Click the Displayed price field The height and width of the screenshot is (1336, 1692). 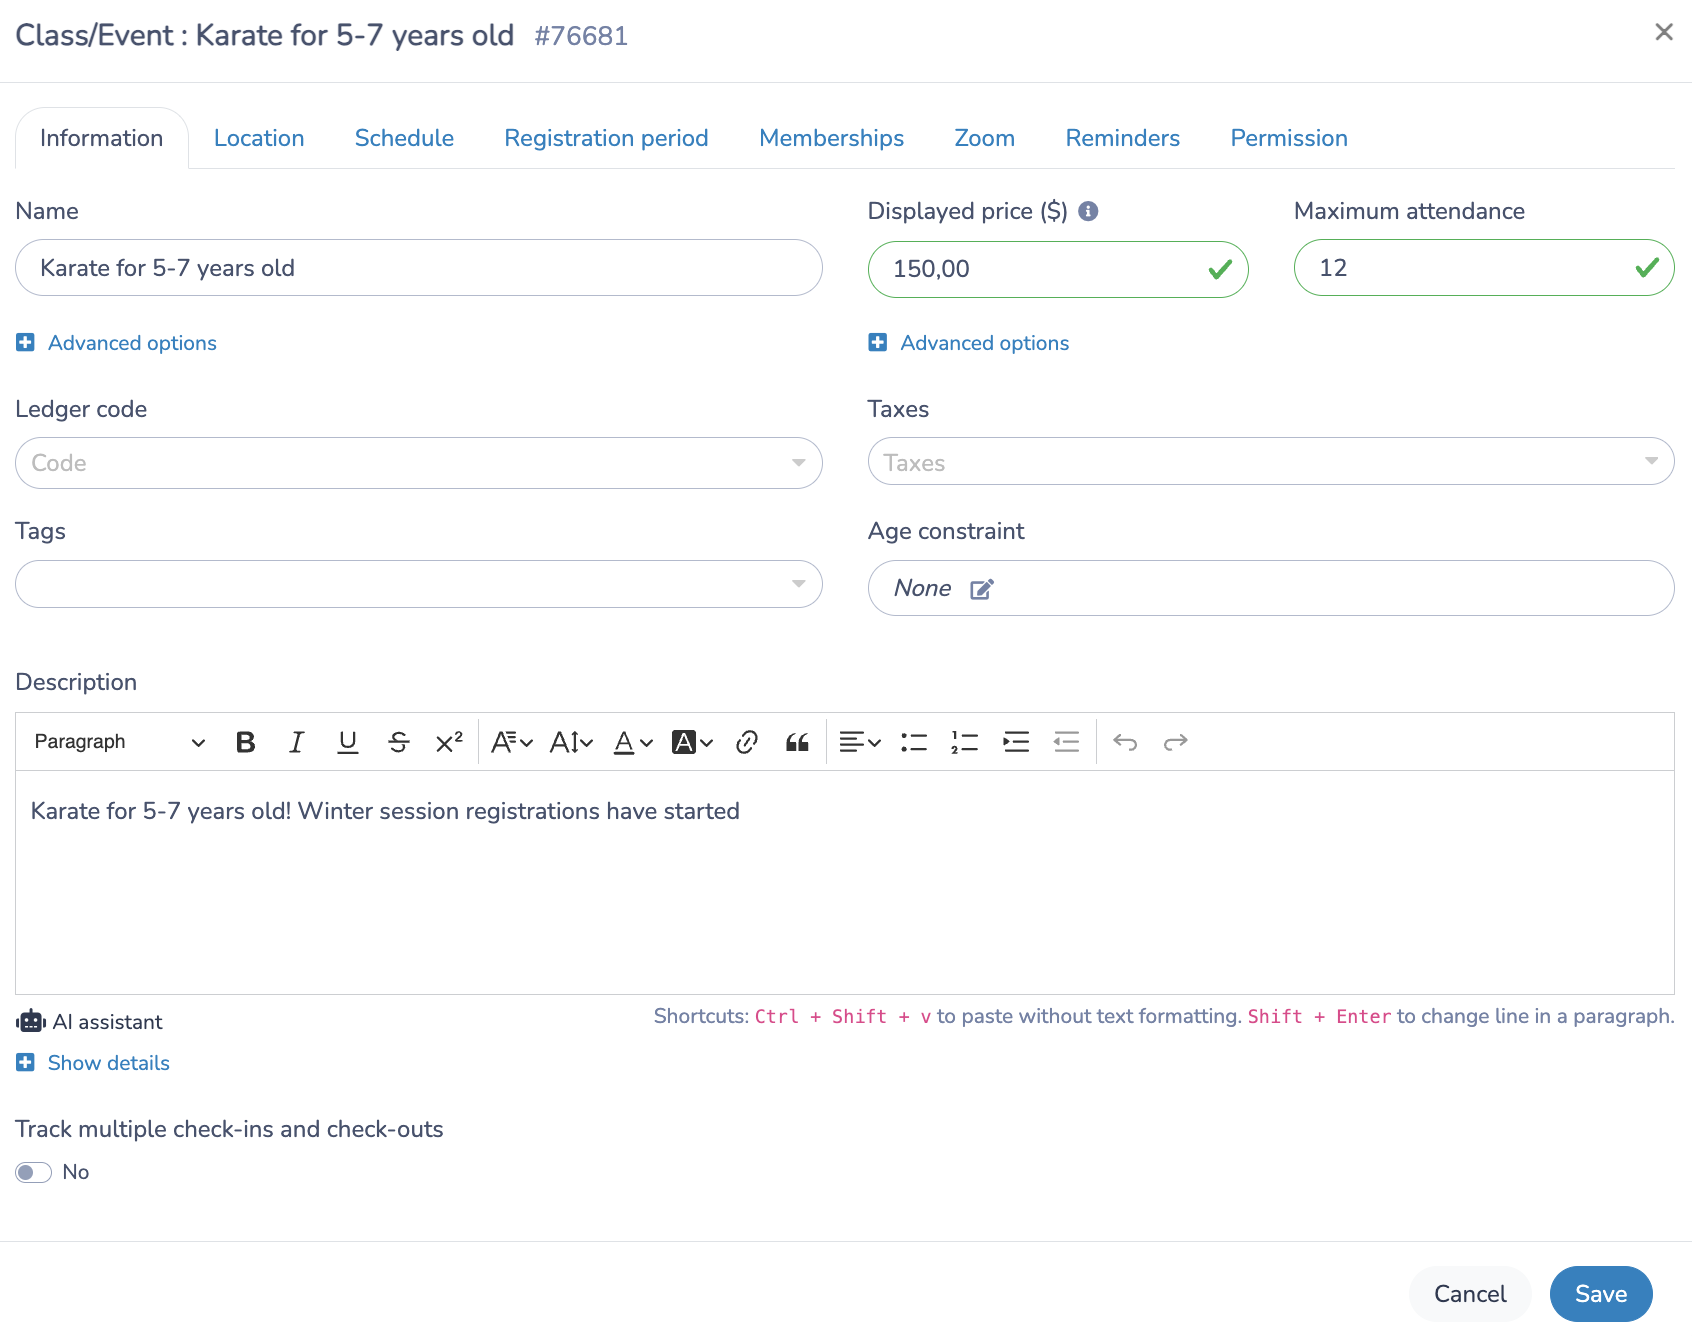click(1058, 269)
